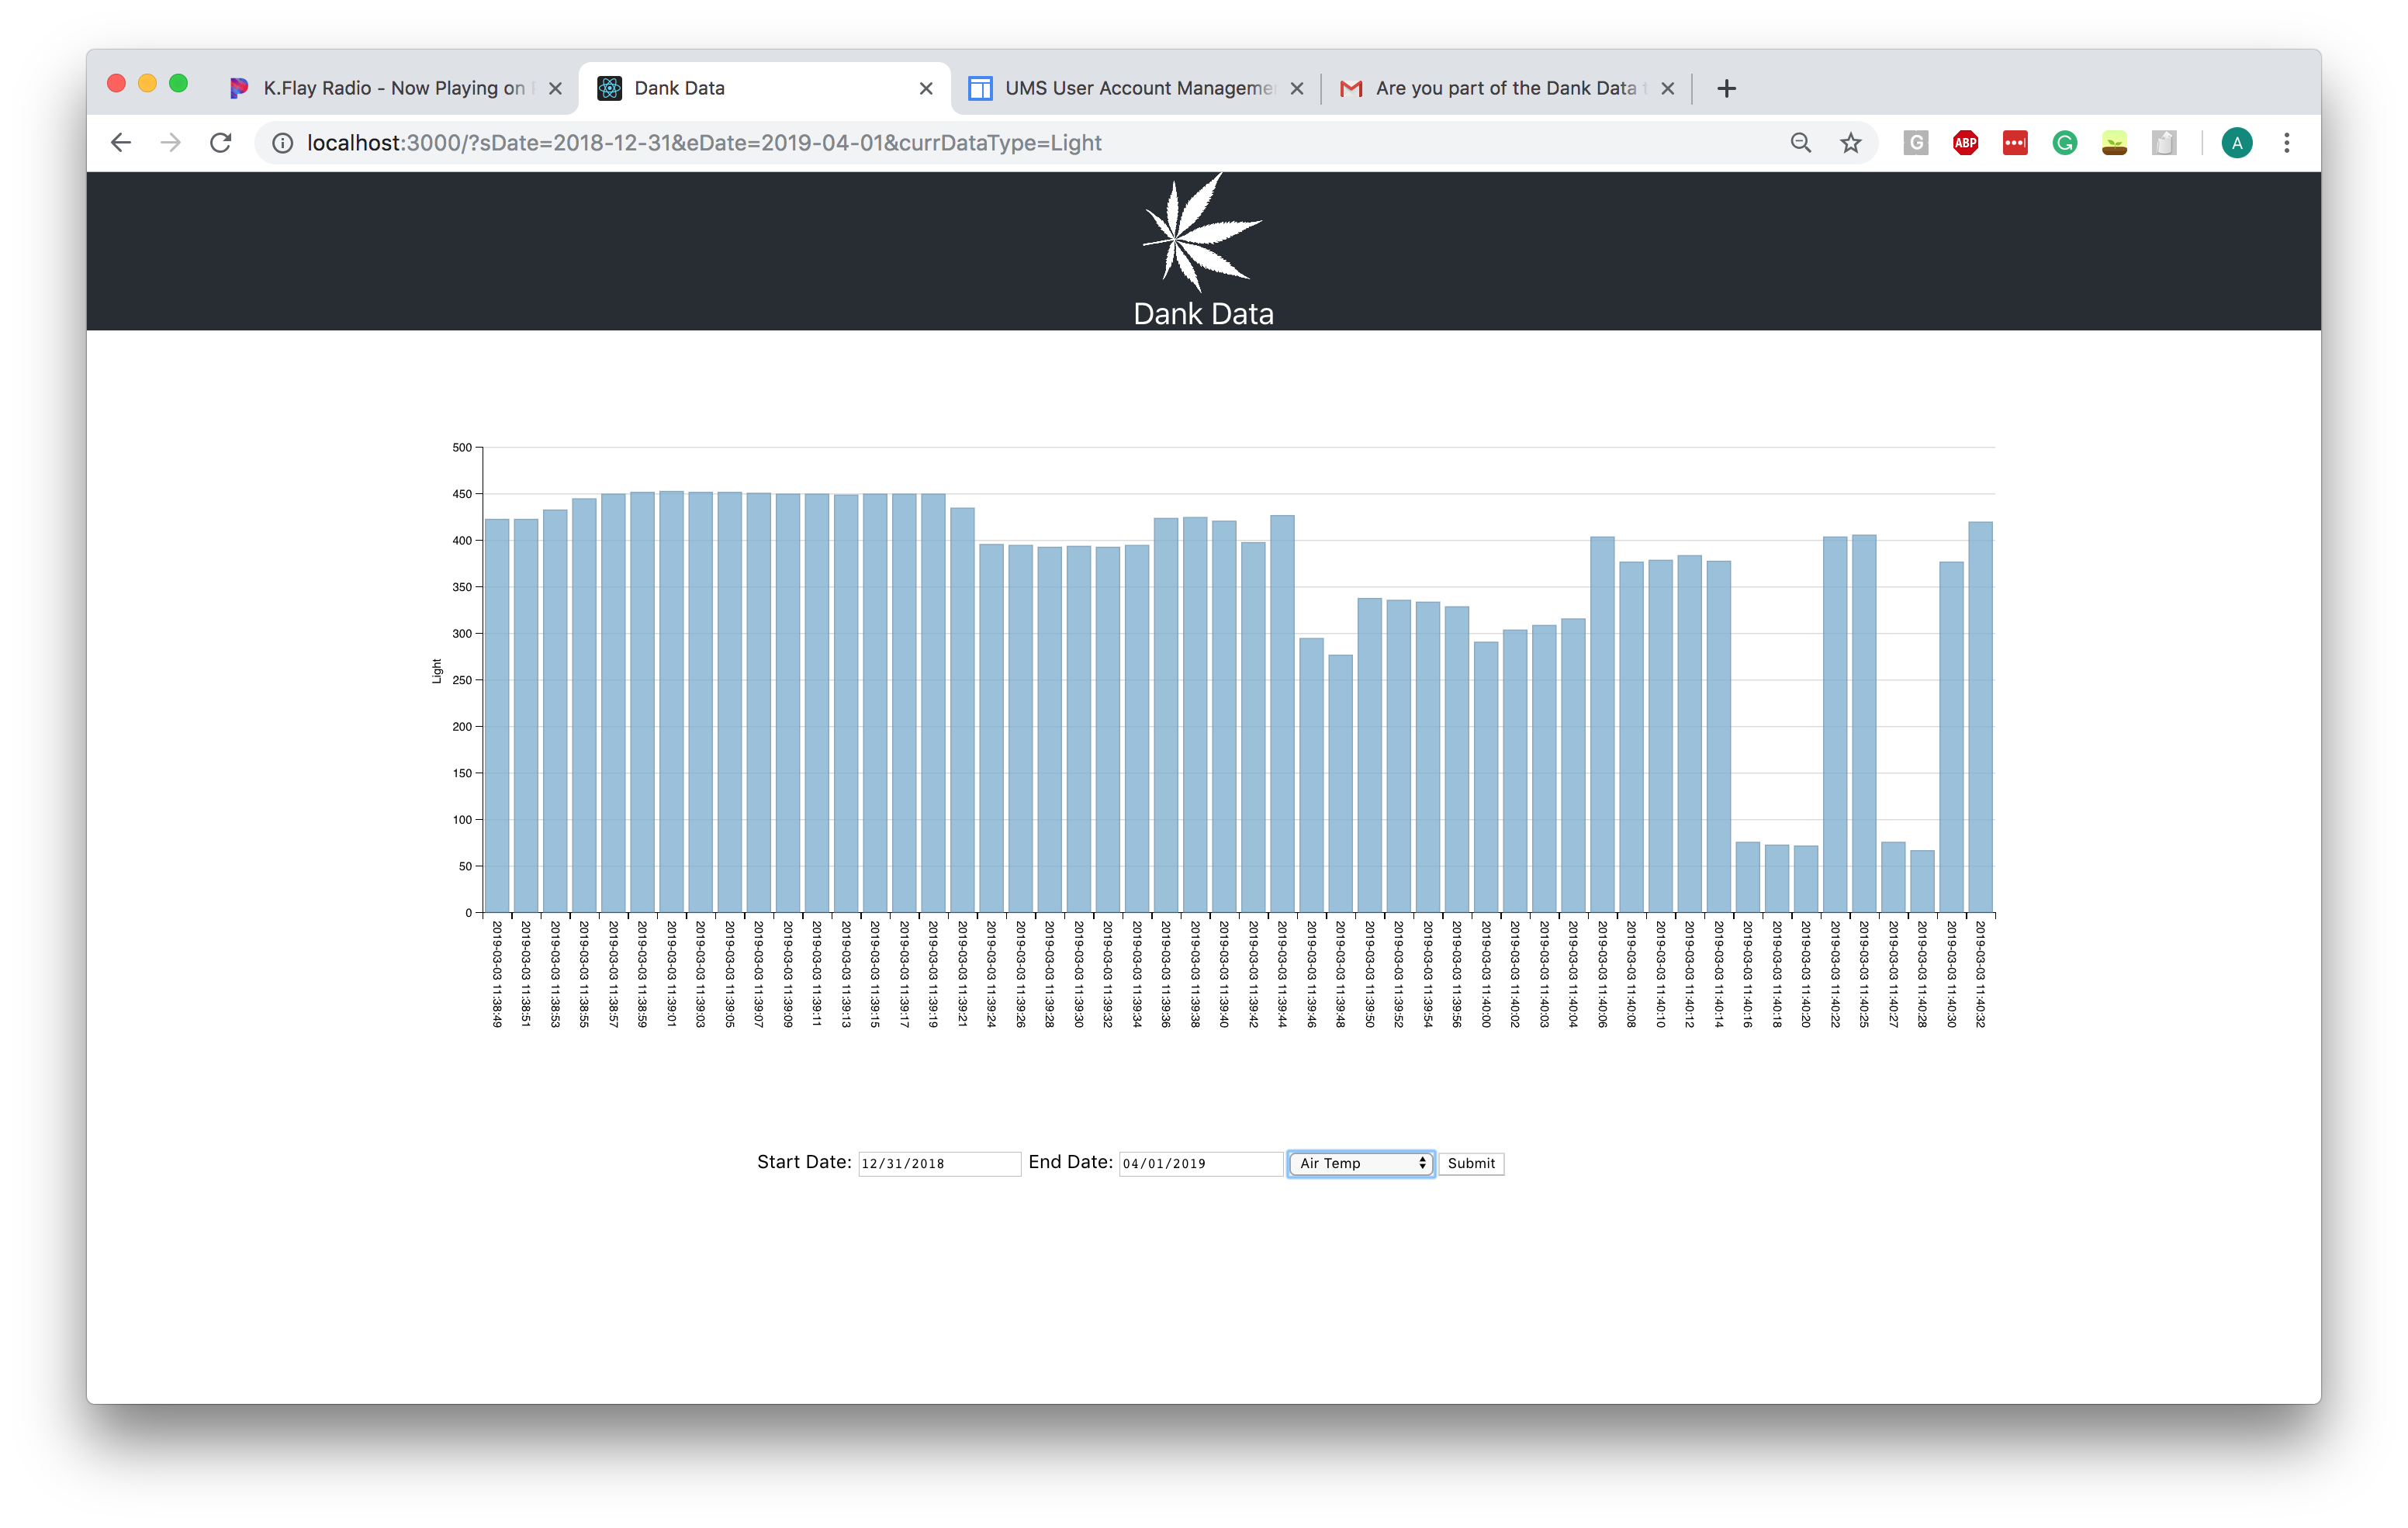Screen dimensions: 2408x1528
Task: Open the Gmail Dank Data tab
Action: [1504, 88]
